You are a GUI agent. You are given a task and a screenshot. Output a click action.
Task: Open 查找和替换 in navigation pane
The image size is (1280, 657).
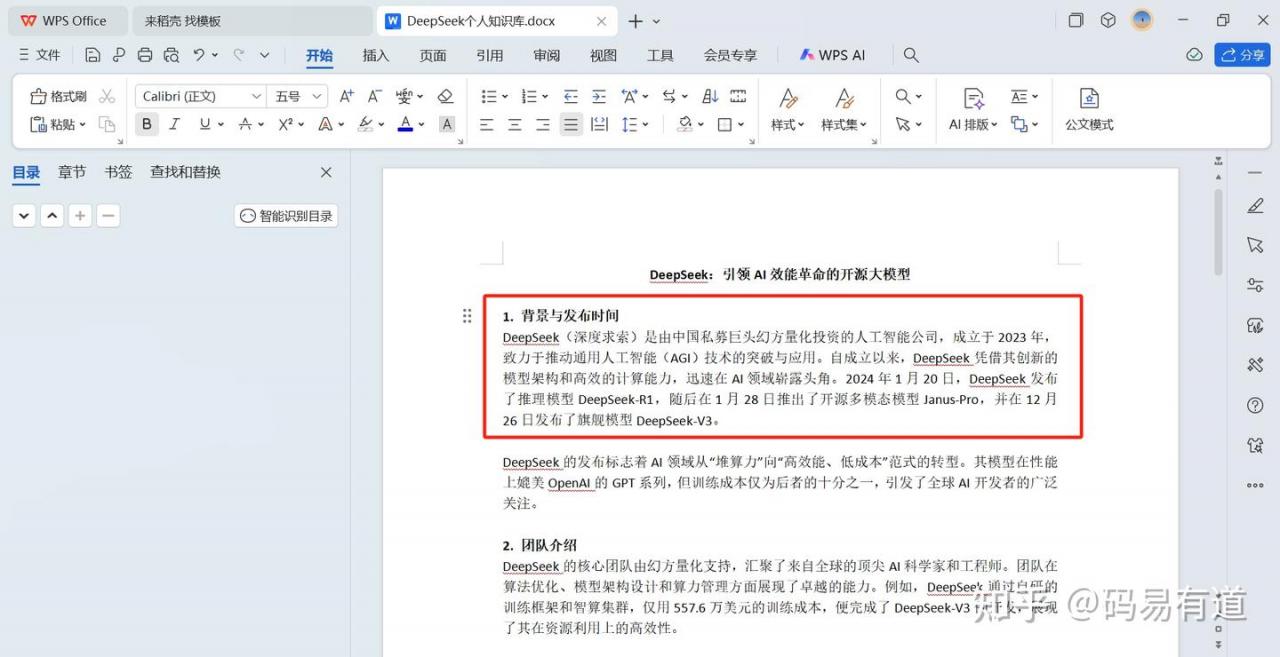click(x=185, y=172)
